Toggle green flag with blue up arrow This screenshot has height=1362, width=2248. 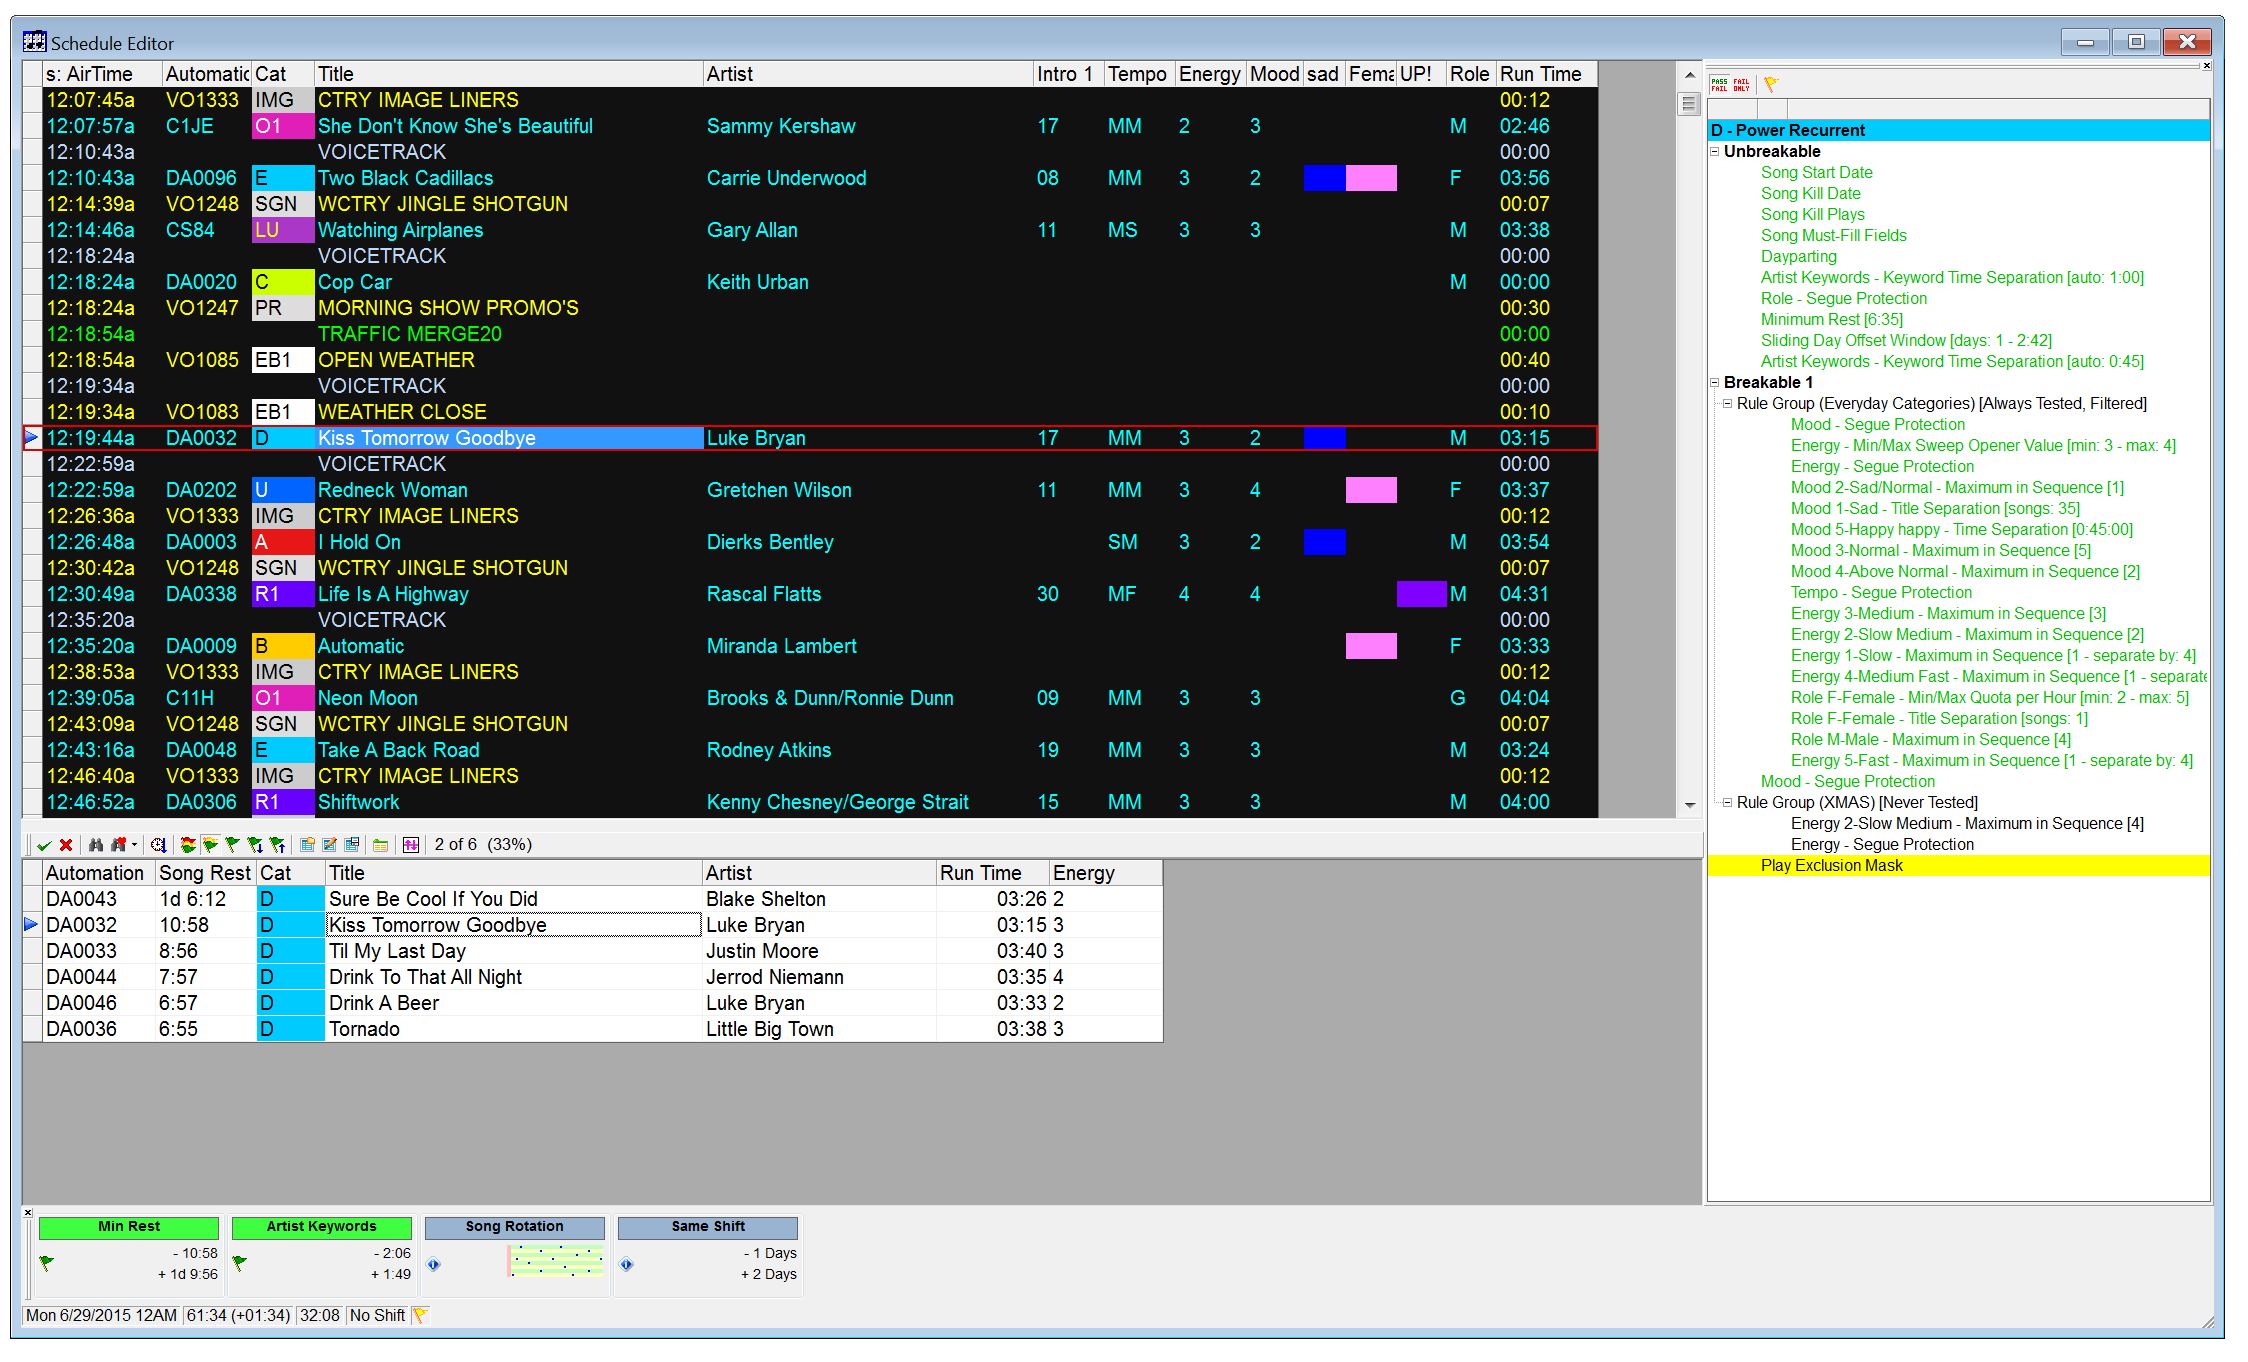click(x=277, y=845)
